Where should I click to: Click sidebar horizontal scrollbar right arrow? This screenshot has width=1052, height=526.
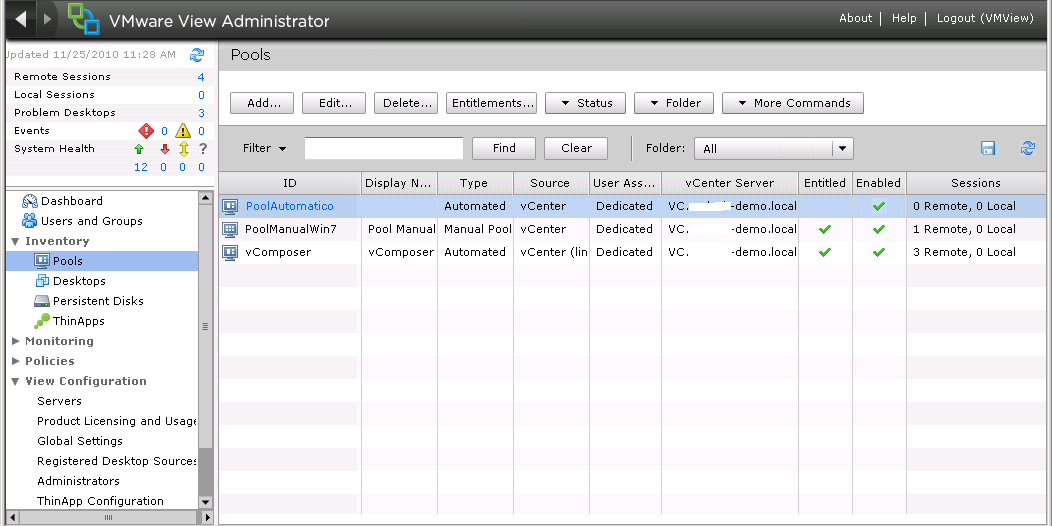point(207,517)
